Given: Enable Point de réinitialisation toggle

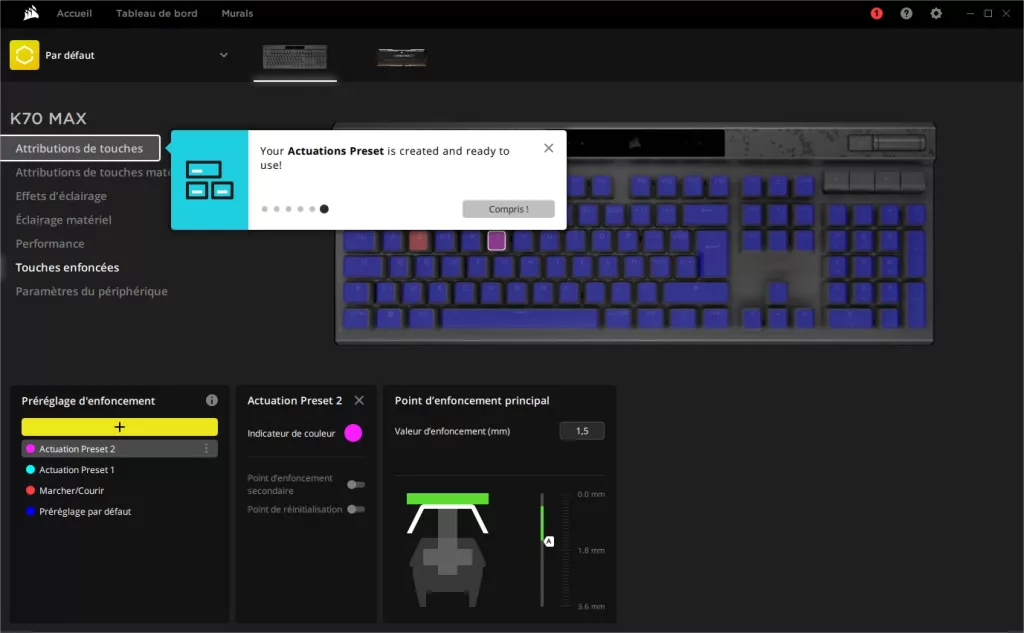Looking at the screenshot, I should click(356, 510).
